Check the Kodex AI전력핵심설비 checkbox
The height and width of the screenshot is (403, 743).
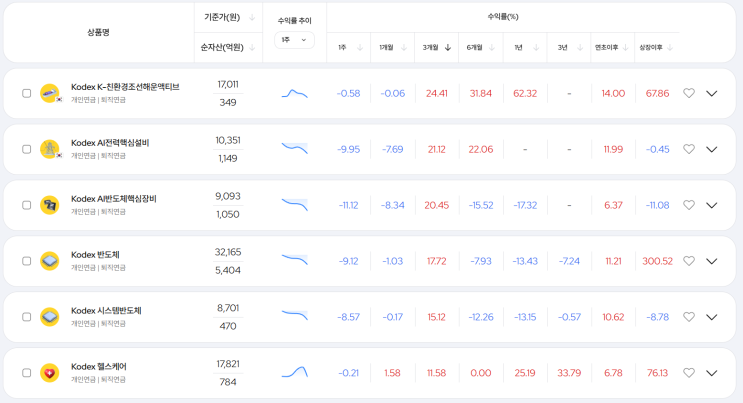coord(27,149)
